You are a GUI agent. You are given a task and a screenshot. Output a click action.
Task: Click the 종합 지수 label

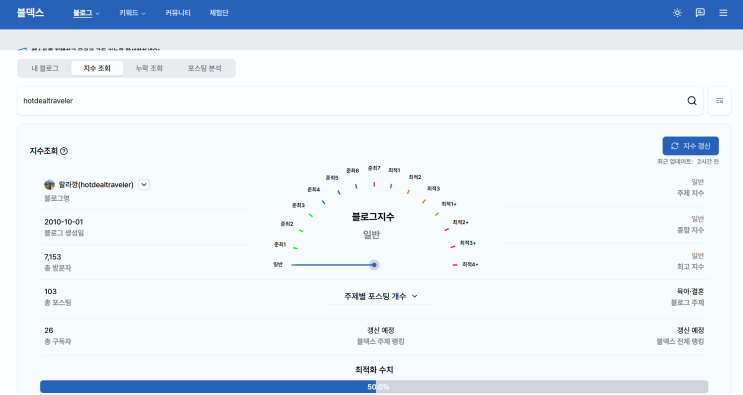[690, 230]
